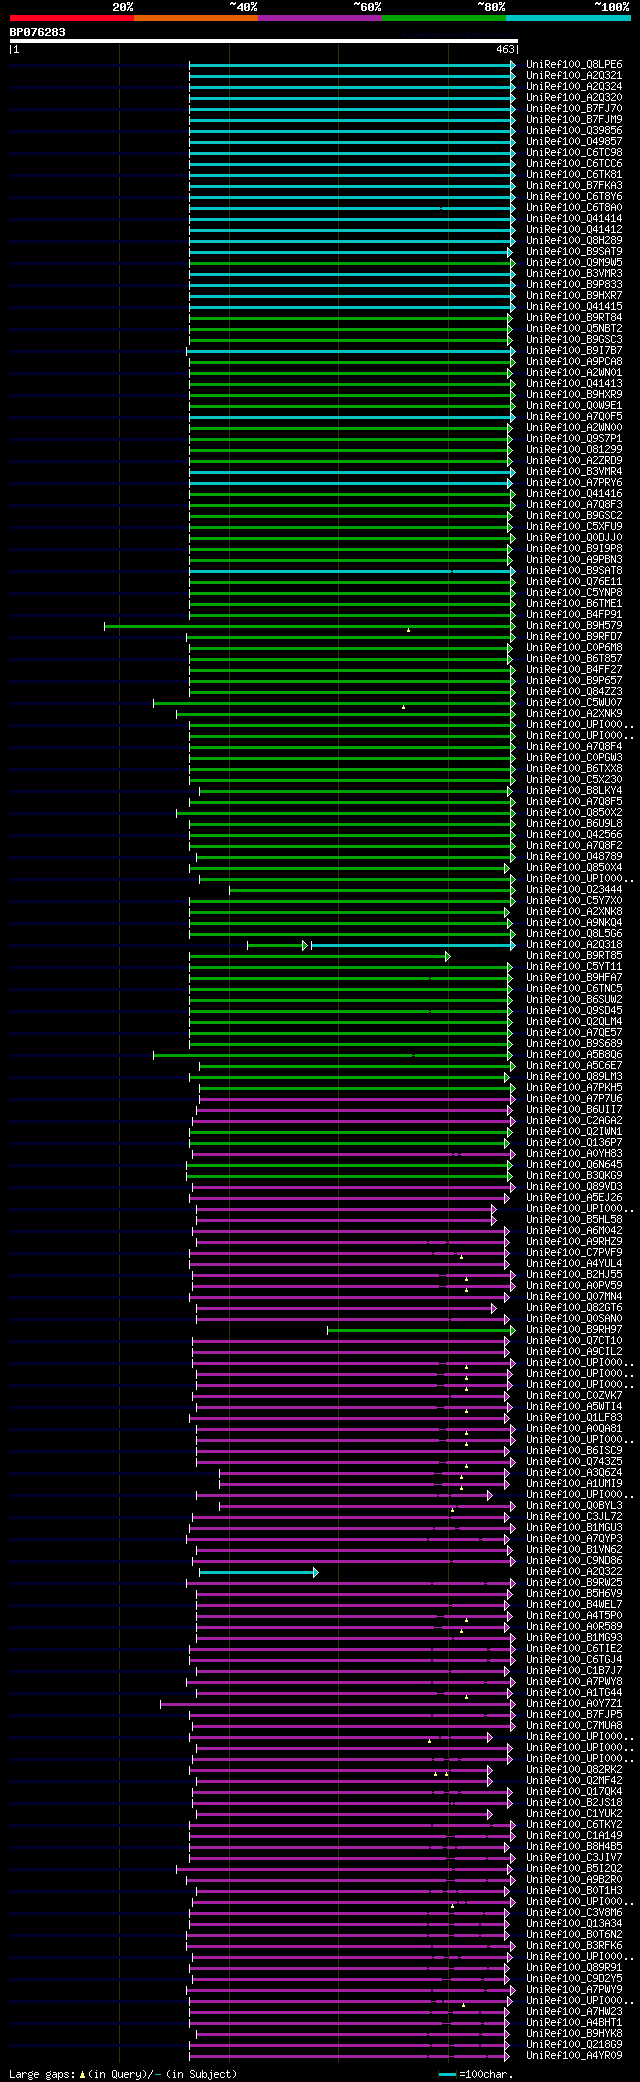The width and height of the screenshot is (640, 2082).
Task: Click the UniRef100_A4YR09 label
Action: 574,2056
